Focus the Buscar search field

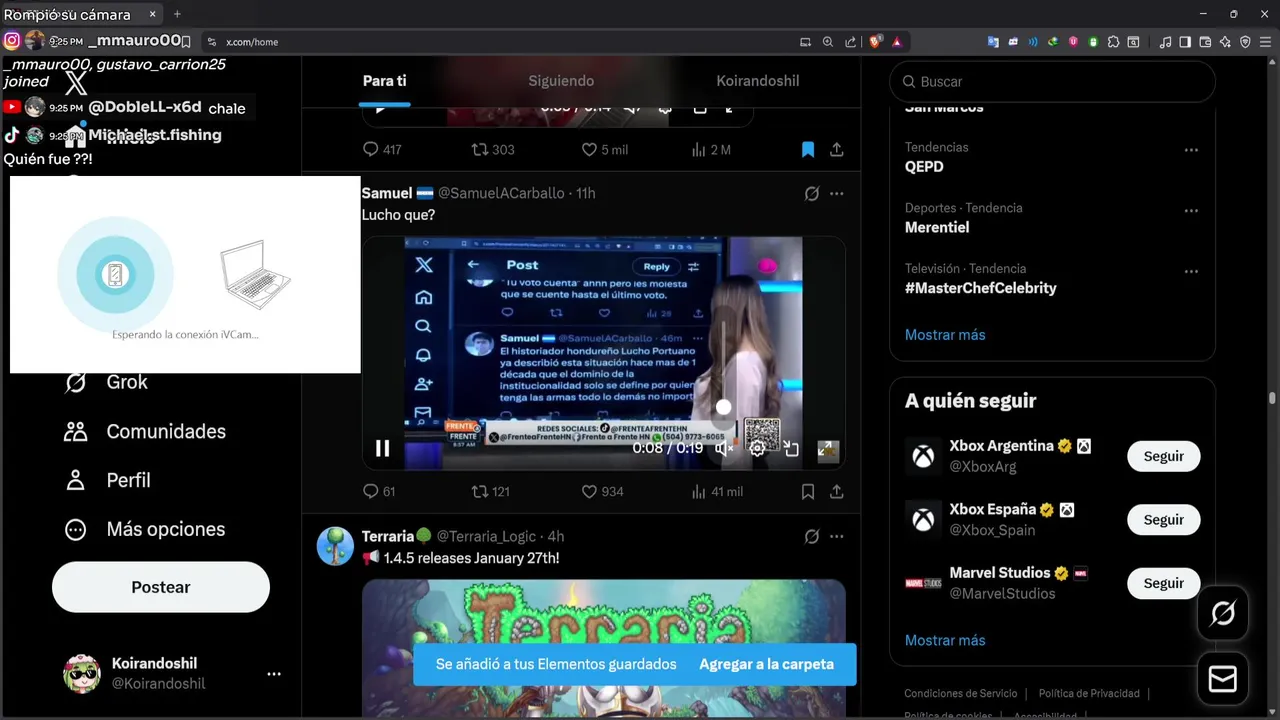point(1052,82)
